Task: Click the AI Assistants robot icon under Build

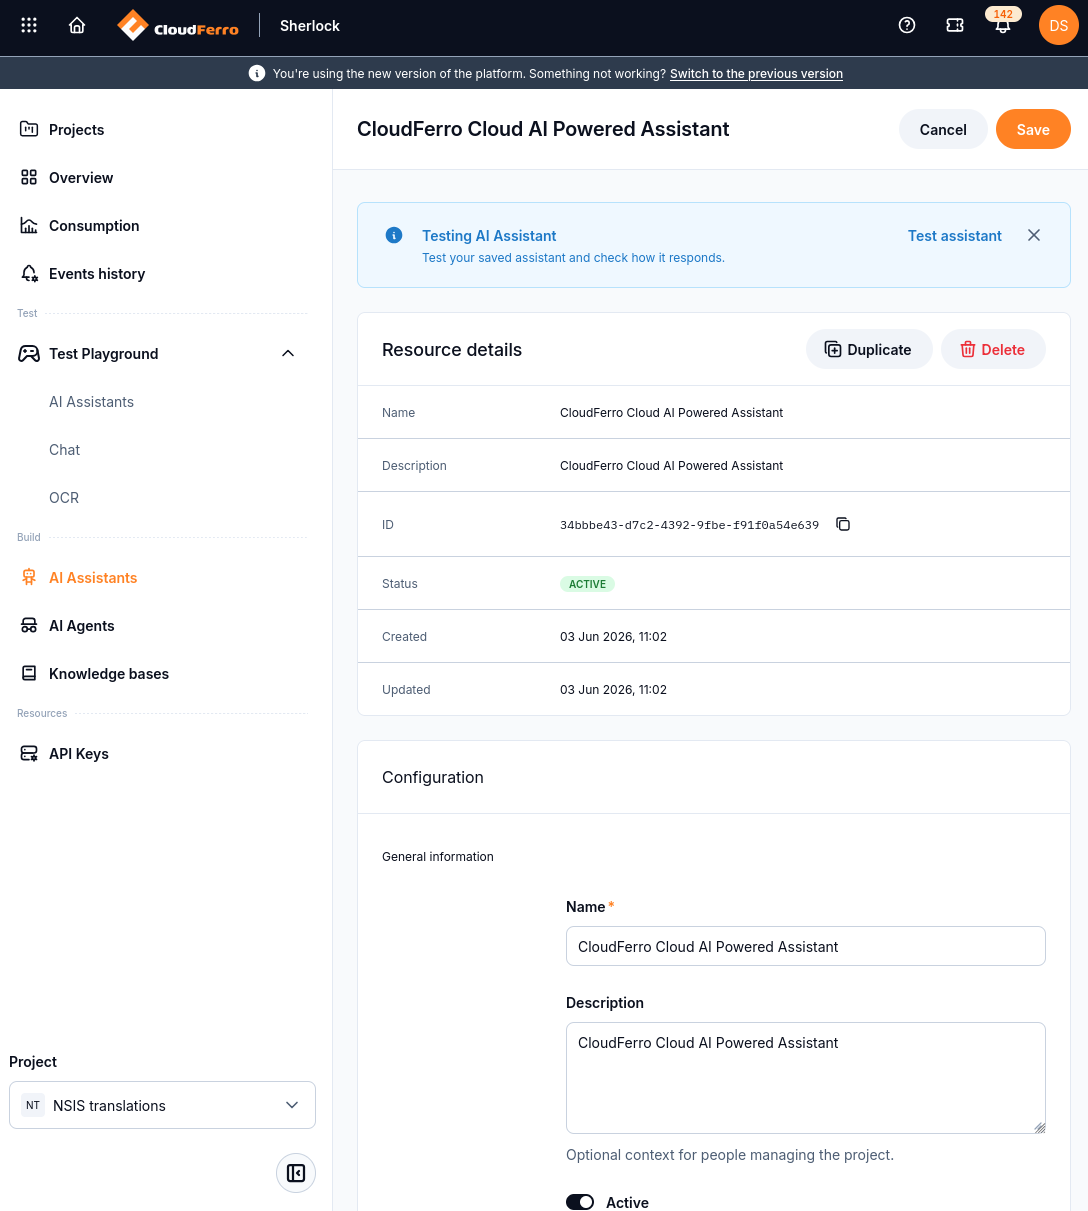Action: click(x=29, y=577)
